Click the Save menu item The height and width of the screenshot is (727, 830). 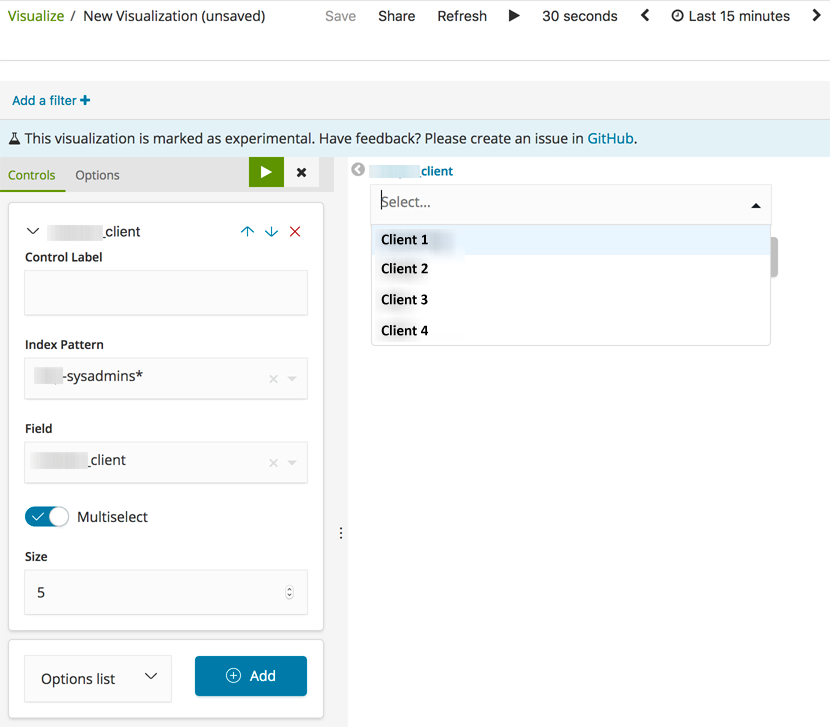[x=340, y=16]
